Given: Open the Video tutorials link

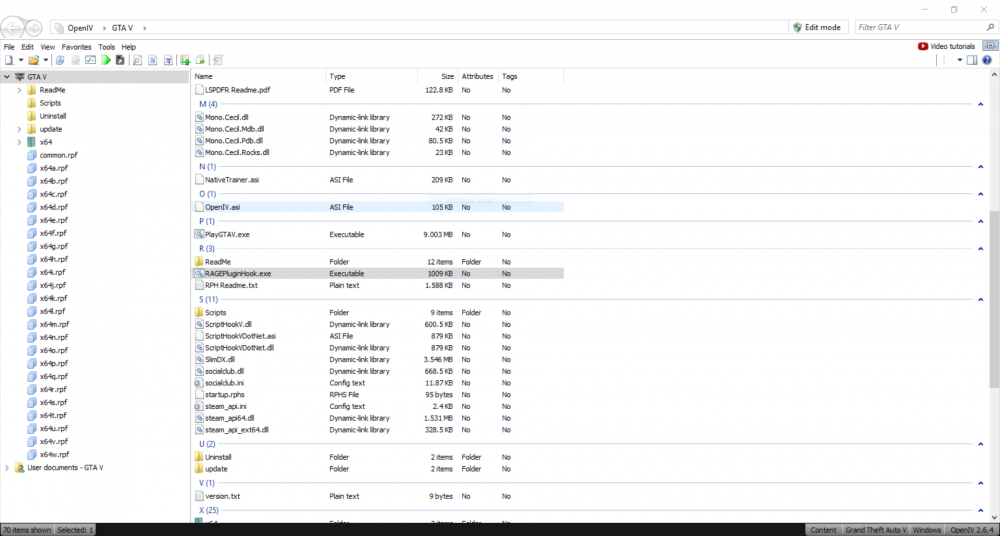Looking at the screenshot, I should pos(952,46).
